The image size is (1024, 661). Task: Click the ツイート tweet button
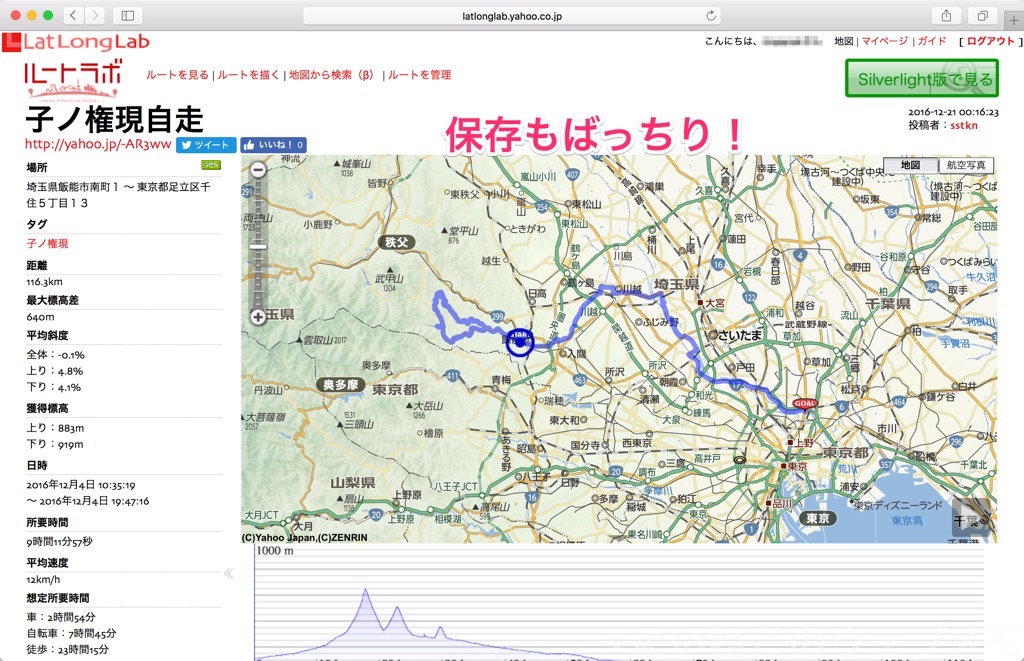pos(206,145)
